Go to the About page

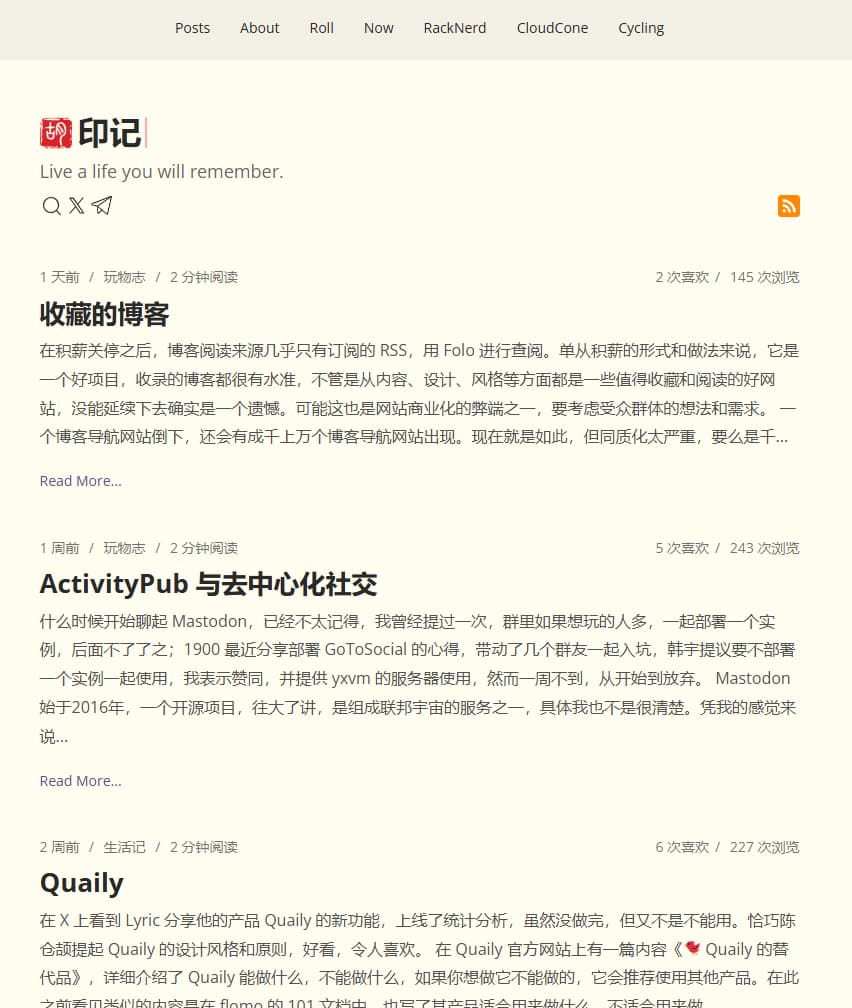tap(259, 28)
